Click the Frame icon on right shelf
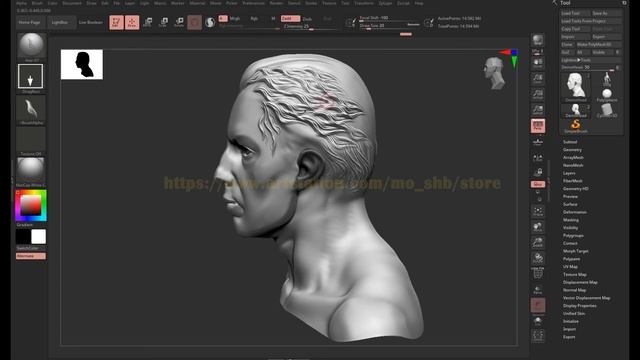This screenshot has width=640, height=360. point(538,211)
